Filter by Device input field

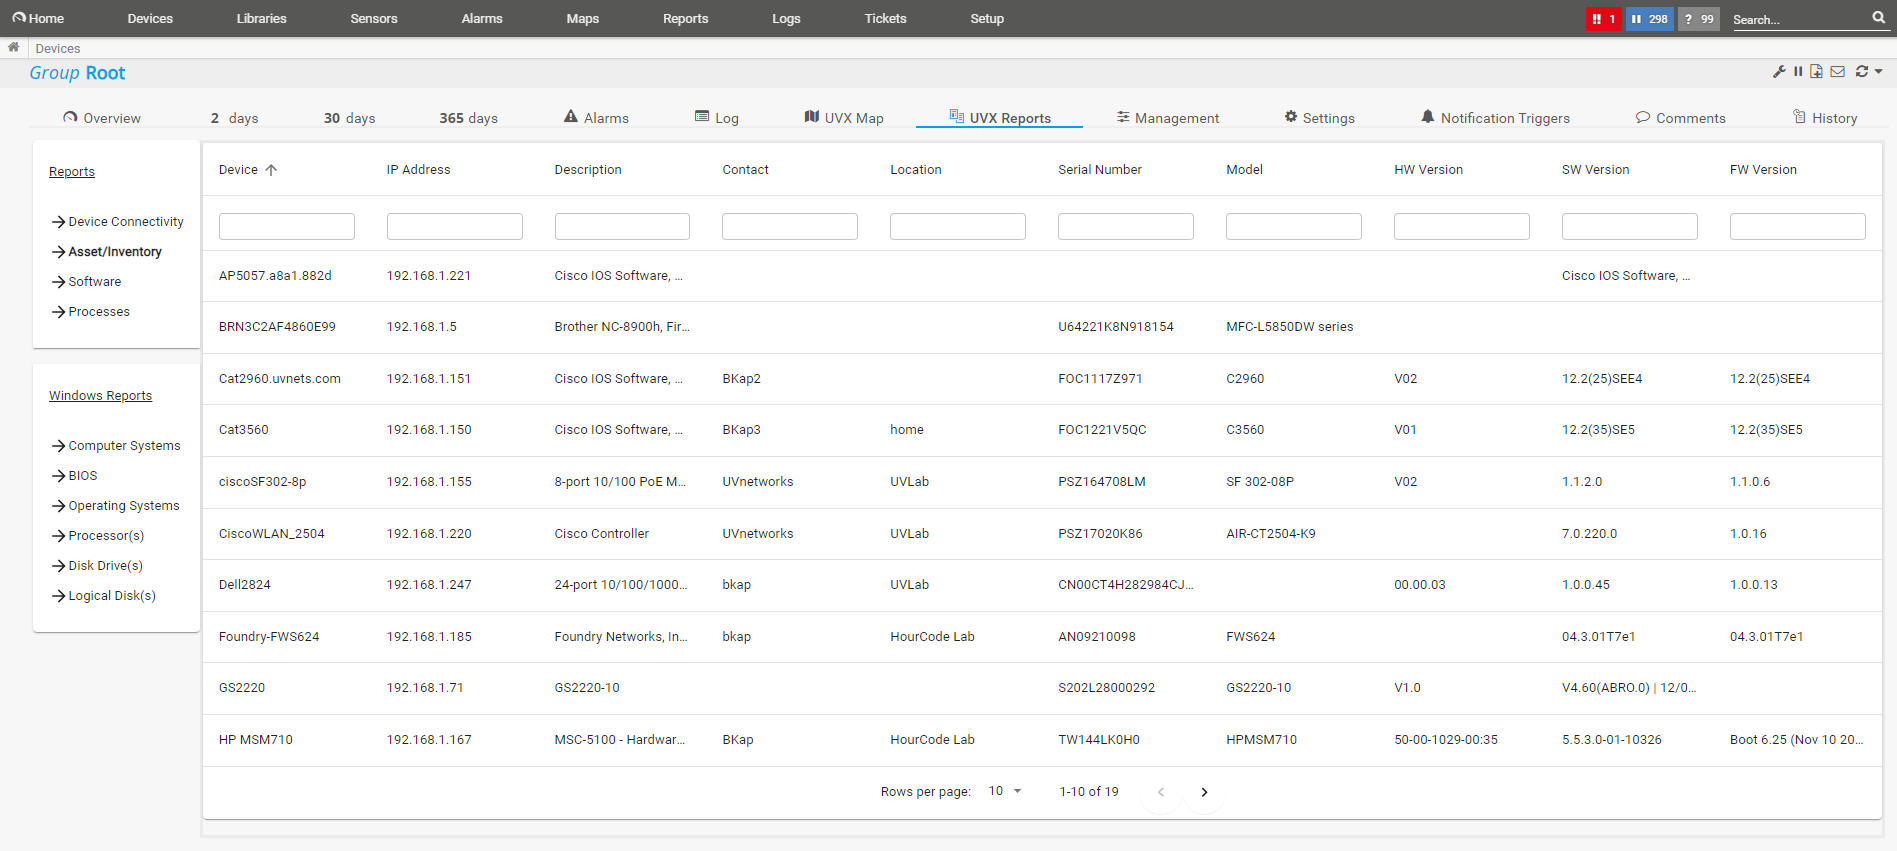coord(287,226)
